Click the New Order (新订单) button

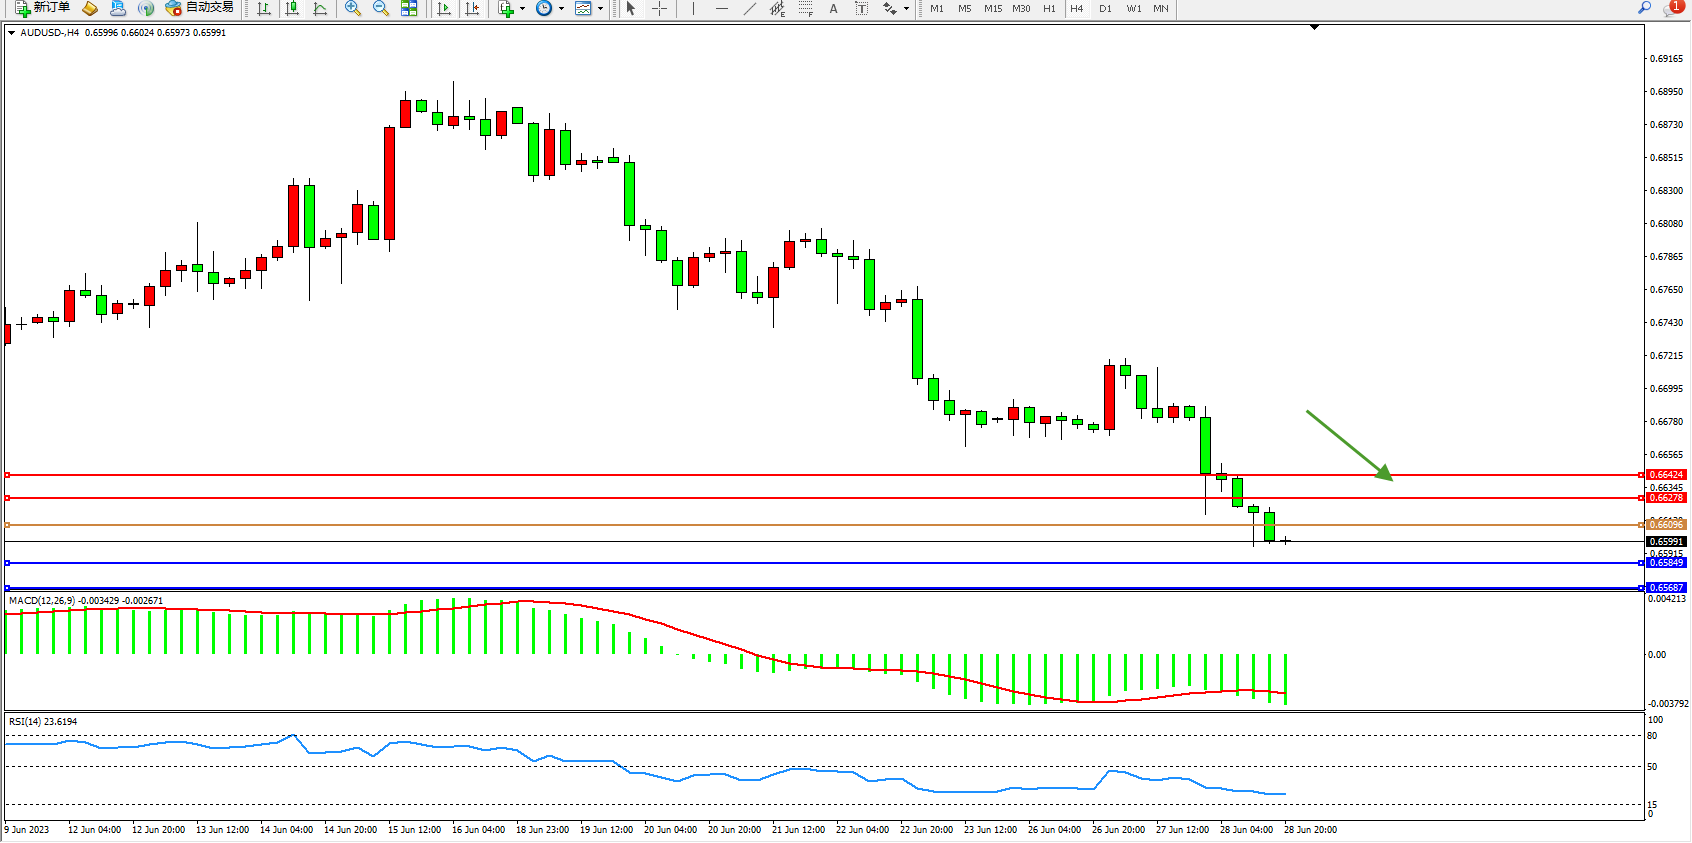(x=42, y=8)
